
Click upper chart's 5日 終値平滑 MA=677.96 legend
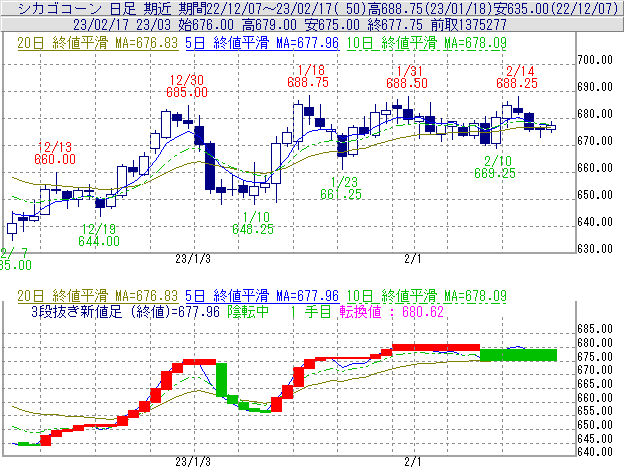(262, 43)
